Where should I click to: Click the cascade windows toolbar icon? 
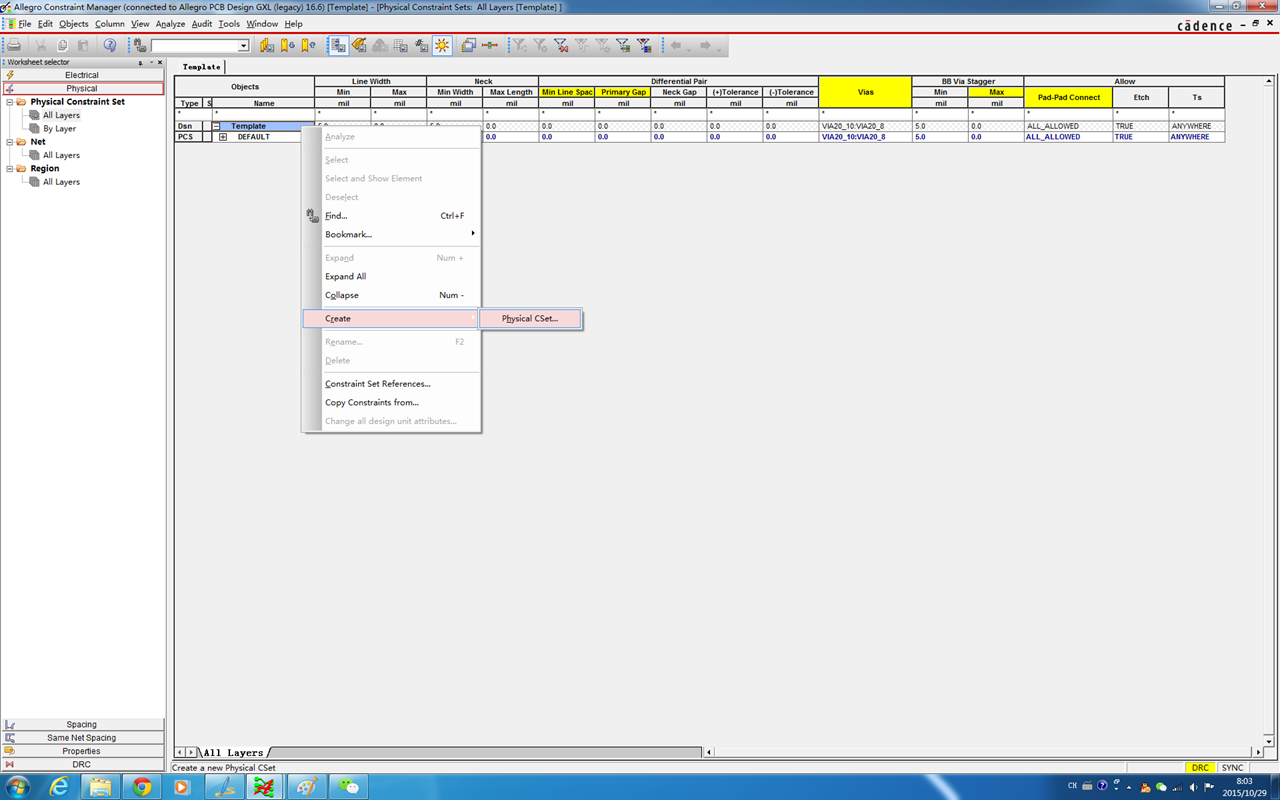click(x=468, y=45)
